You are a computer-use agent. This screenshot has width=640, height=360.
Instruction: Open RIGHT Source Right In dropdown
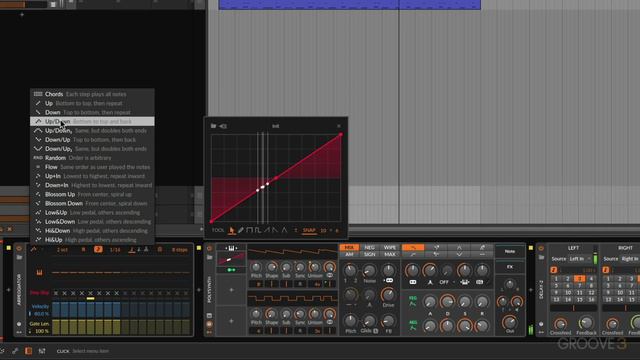click(x=629, y=259)
